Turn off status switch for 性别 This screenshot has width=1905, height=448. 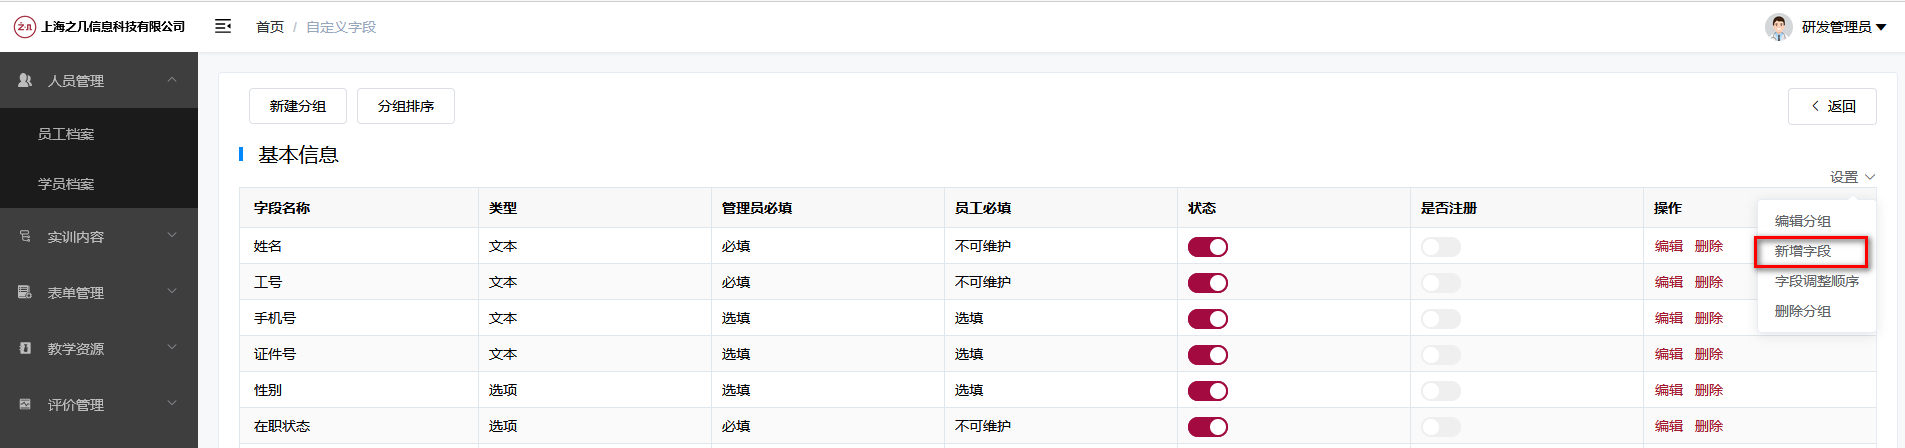tap(1208, 391)
